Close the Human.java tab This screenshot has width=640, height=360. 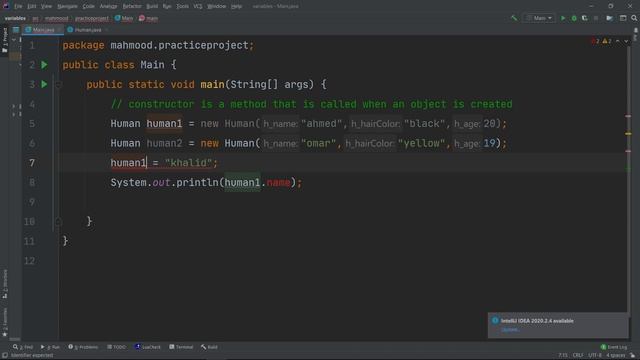pos(107,30)
